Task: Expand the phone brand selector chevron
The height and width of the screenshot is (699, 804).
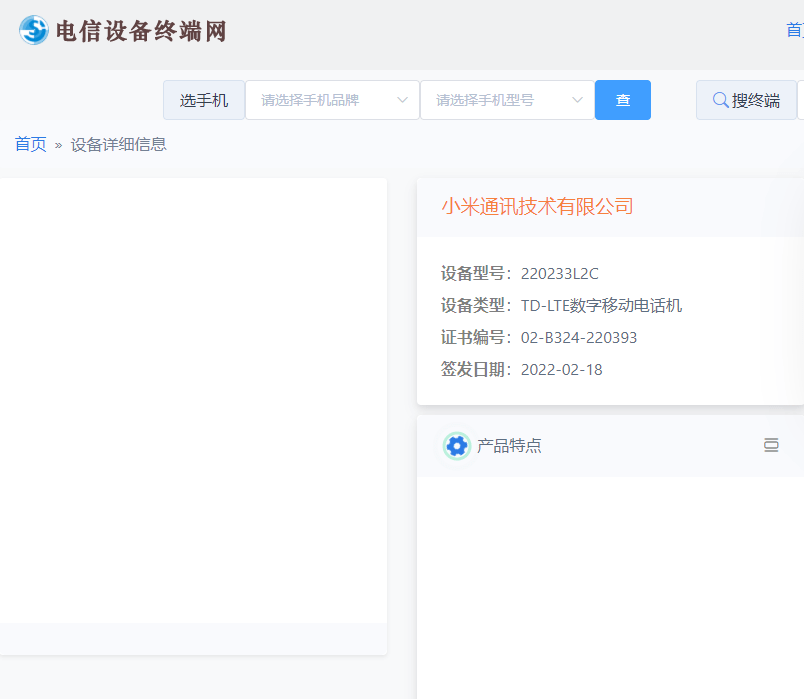Action: coord(401,99)
